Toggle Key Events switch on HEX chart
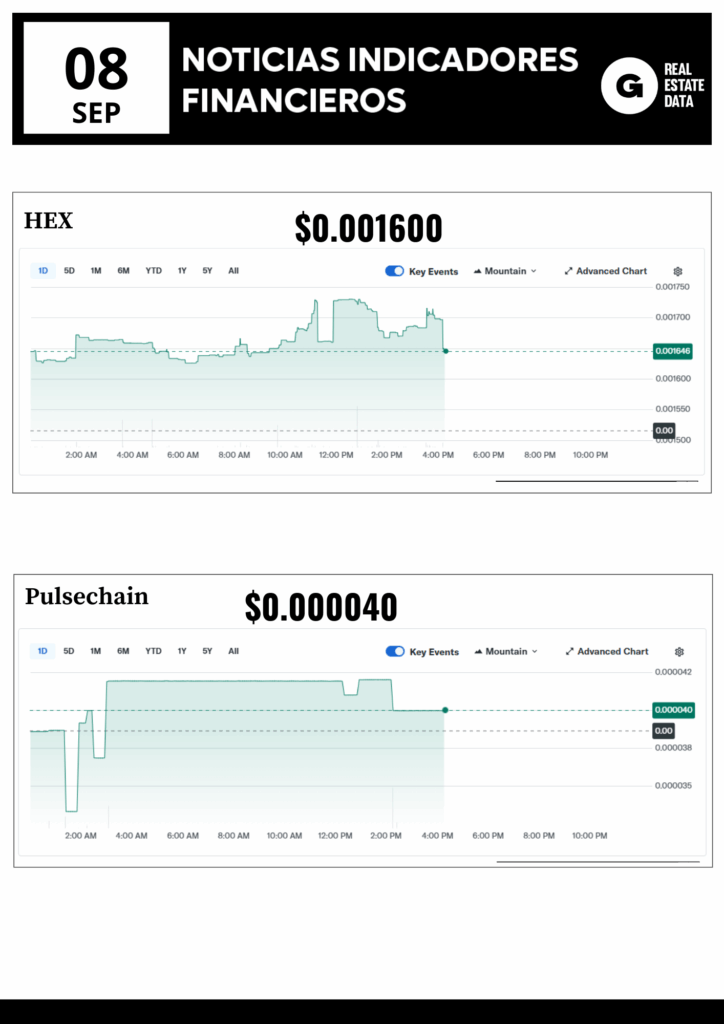 pyautogui.click(x=394, y=271)
